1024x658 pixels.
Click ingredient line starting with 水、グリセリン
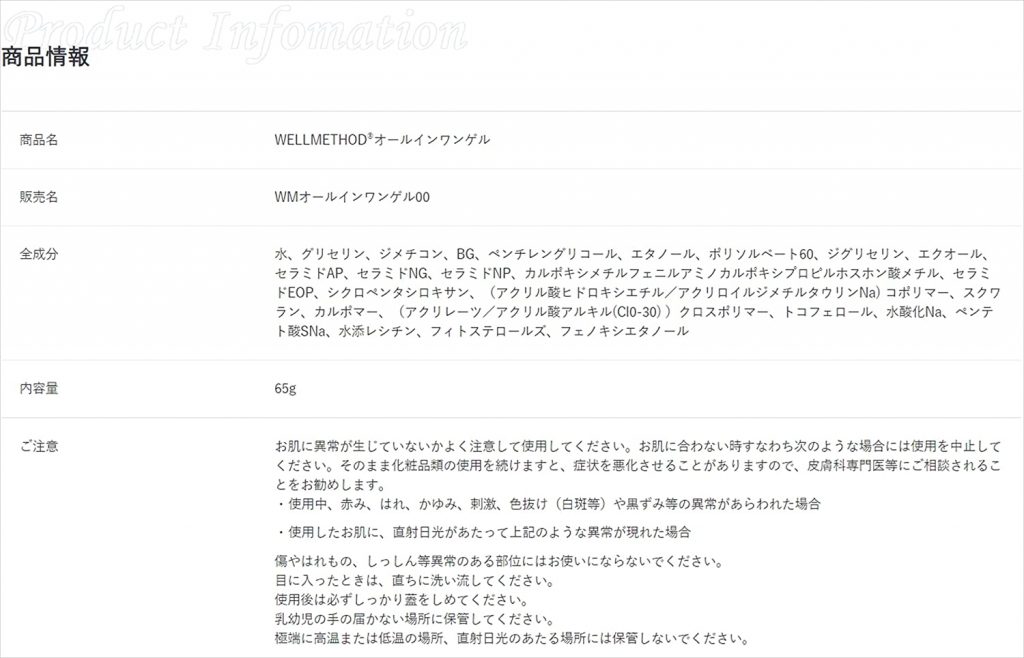(633, 254)
